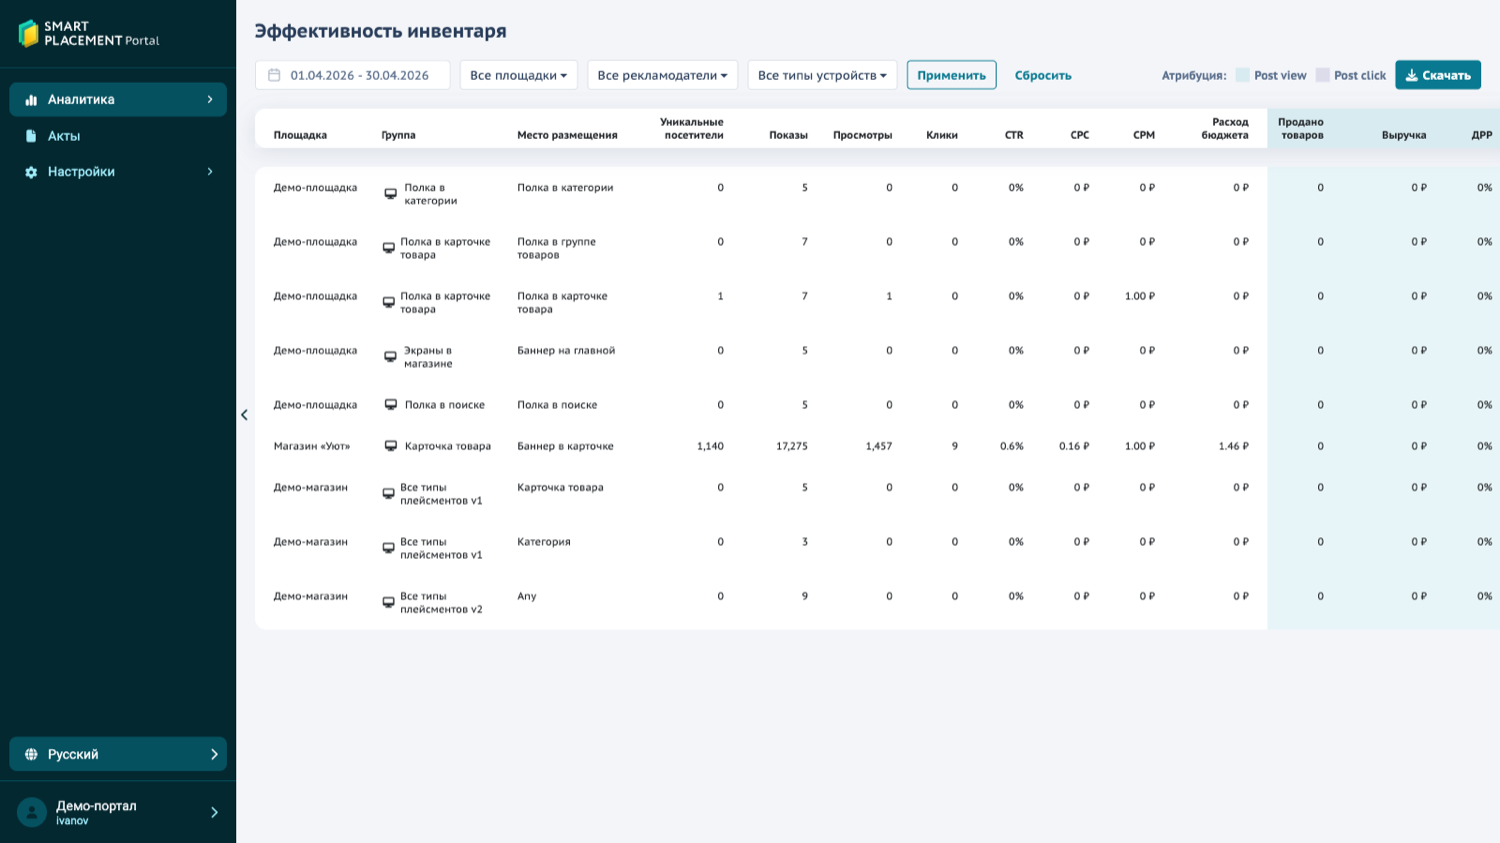Sort by Уникальные посетители column header
This screenshot has width=1500, height=843.
tap(692, 128)
